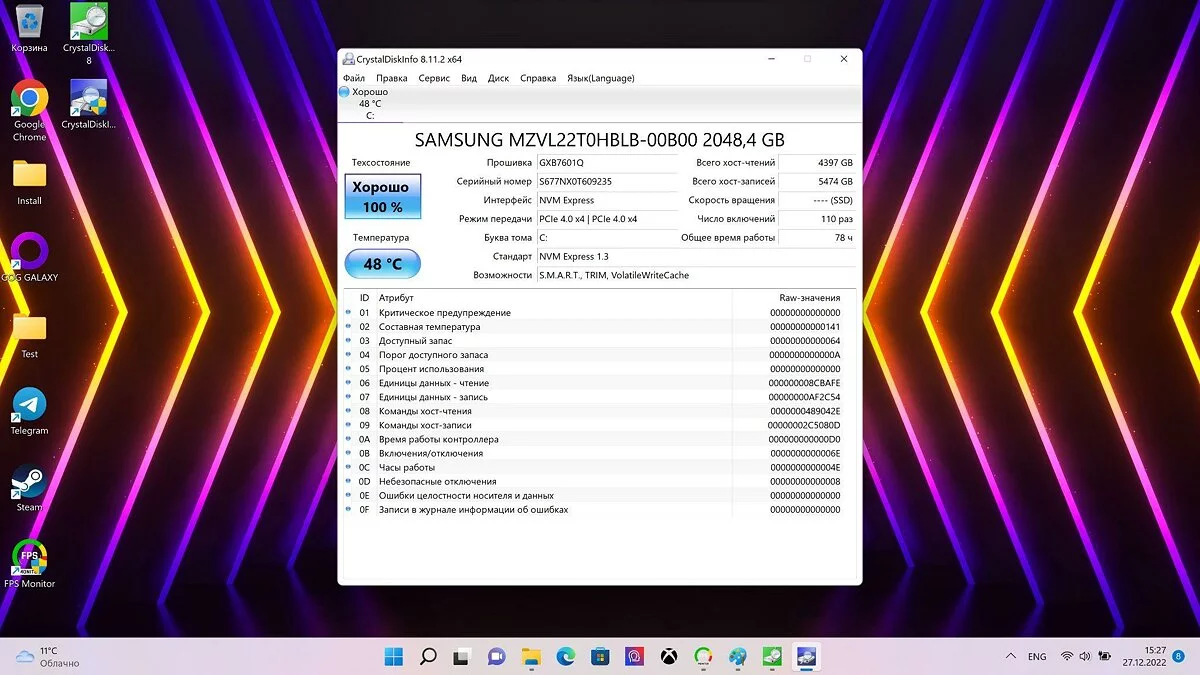
Task: Click the Xbox icon in the taskbar
Action: pos(668,656)
